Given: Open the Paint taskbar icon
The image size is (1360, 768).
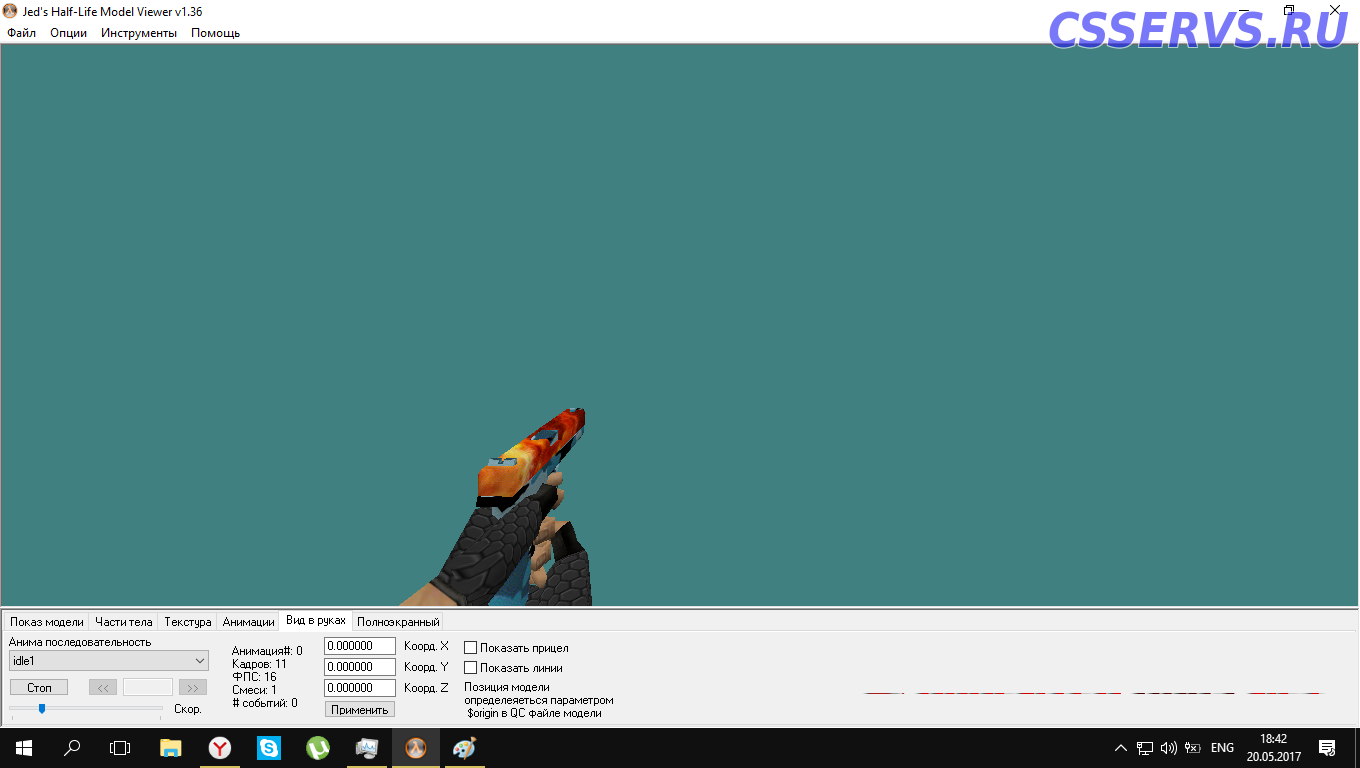Looking at the screenshot, I should coord(464,748).
